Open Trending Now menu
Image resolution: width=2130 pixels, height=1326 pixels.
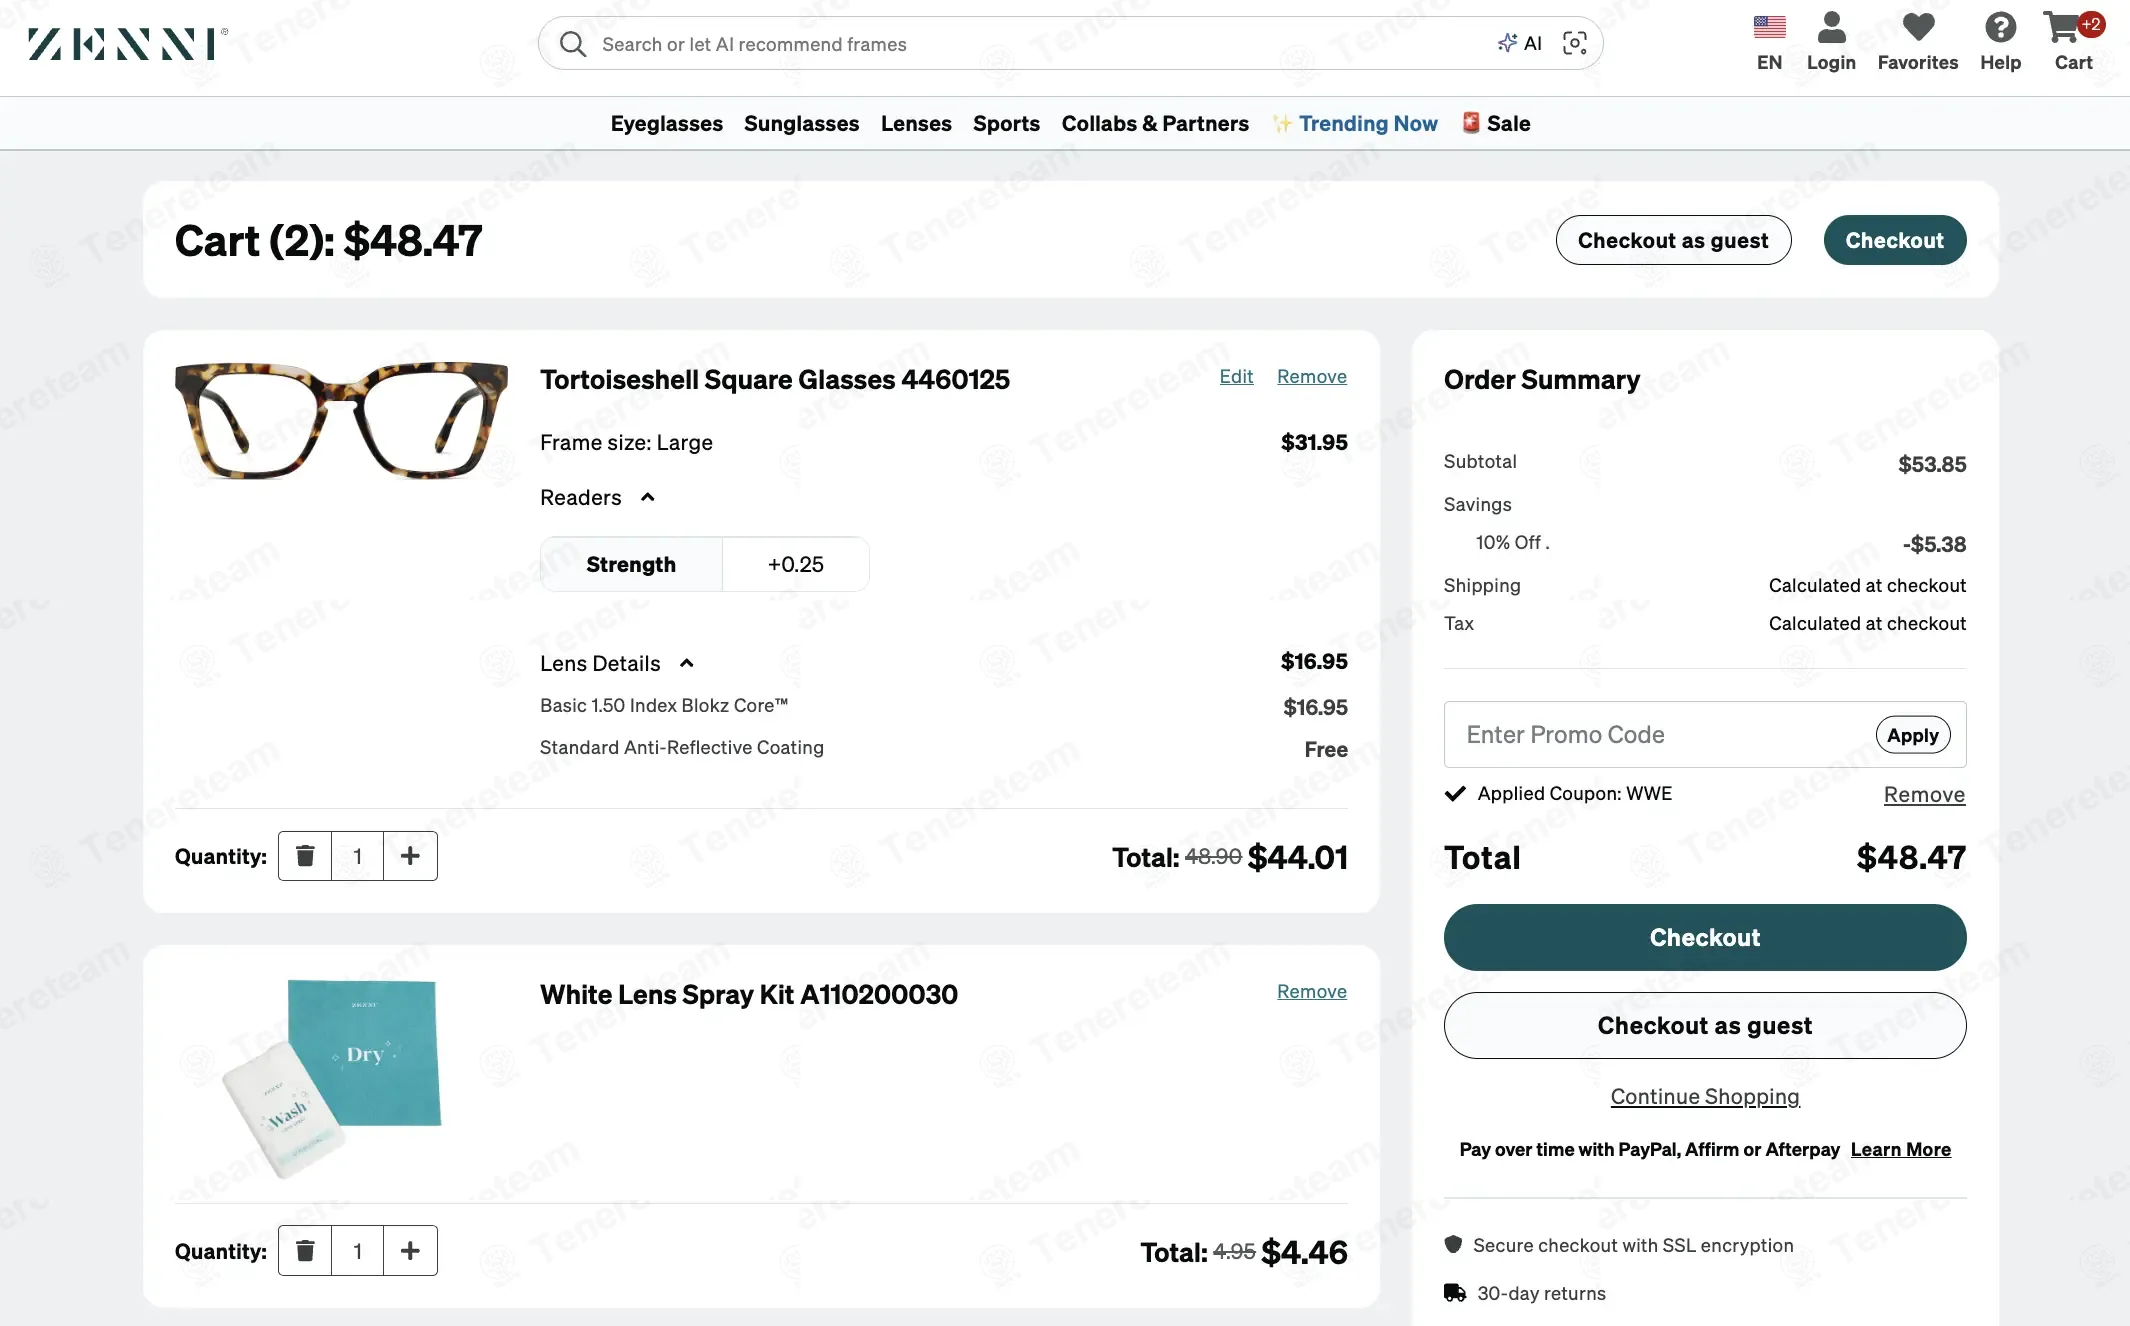[1355, 123]
